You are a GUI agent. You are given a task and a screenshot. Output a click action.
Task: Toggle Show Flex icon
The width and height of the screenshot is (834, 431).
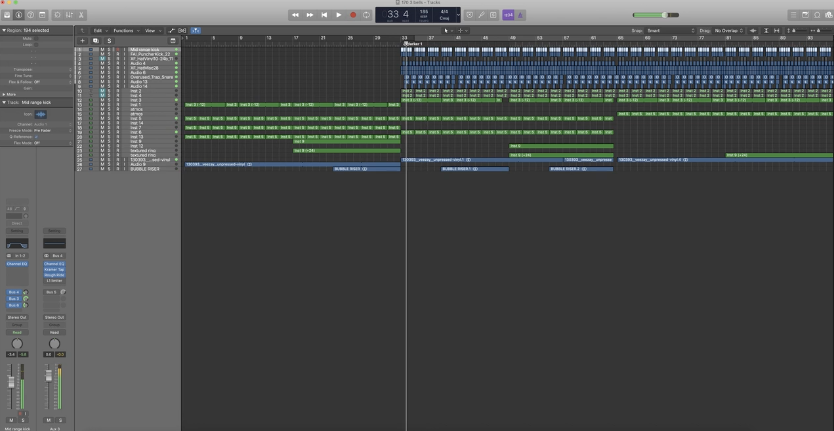[182, 31]
